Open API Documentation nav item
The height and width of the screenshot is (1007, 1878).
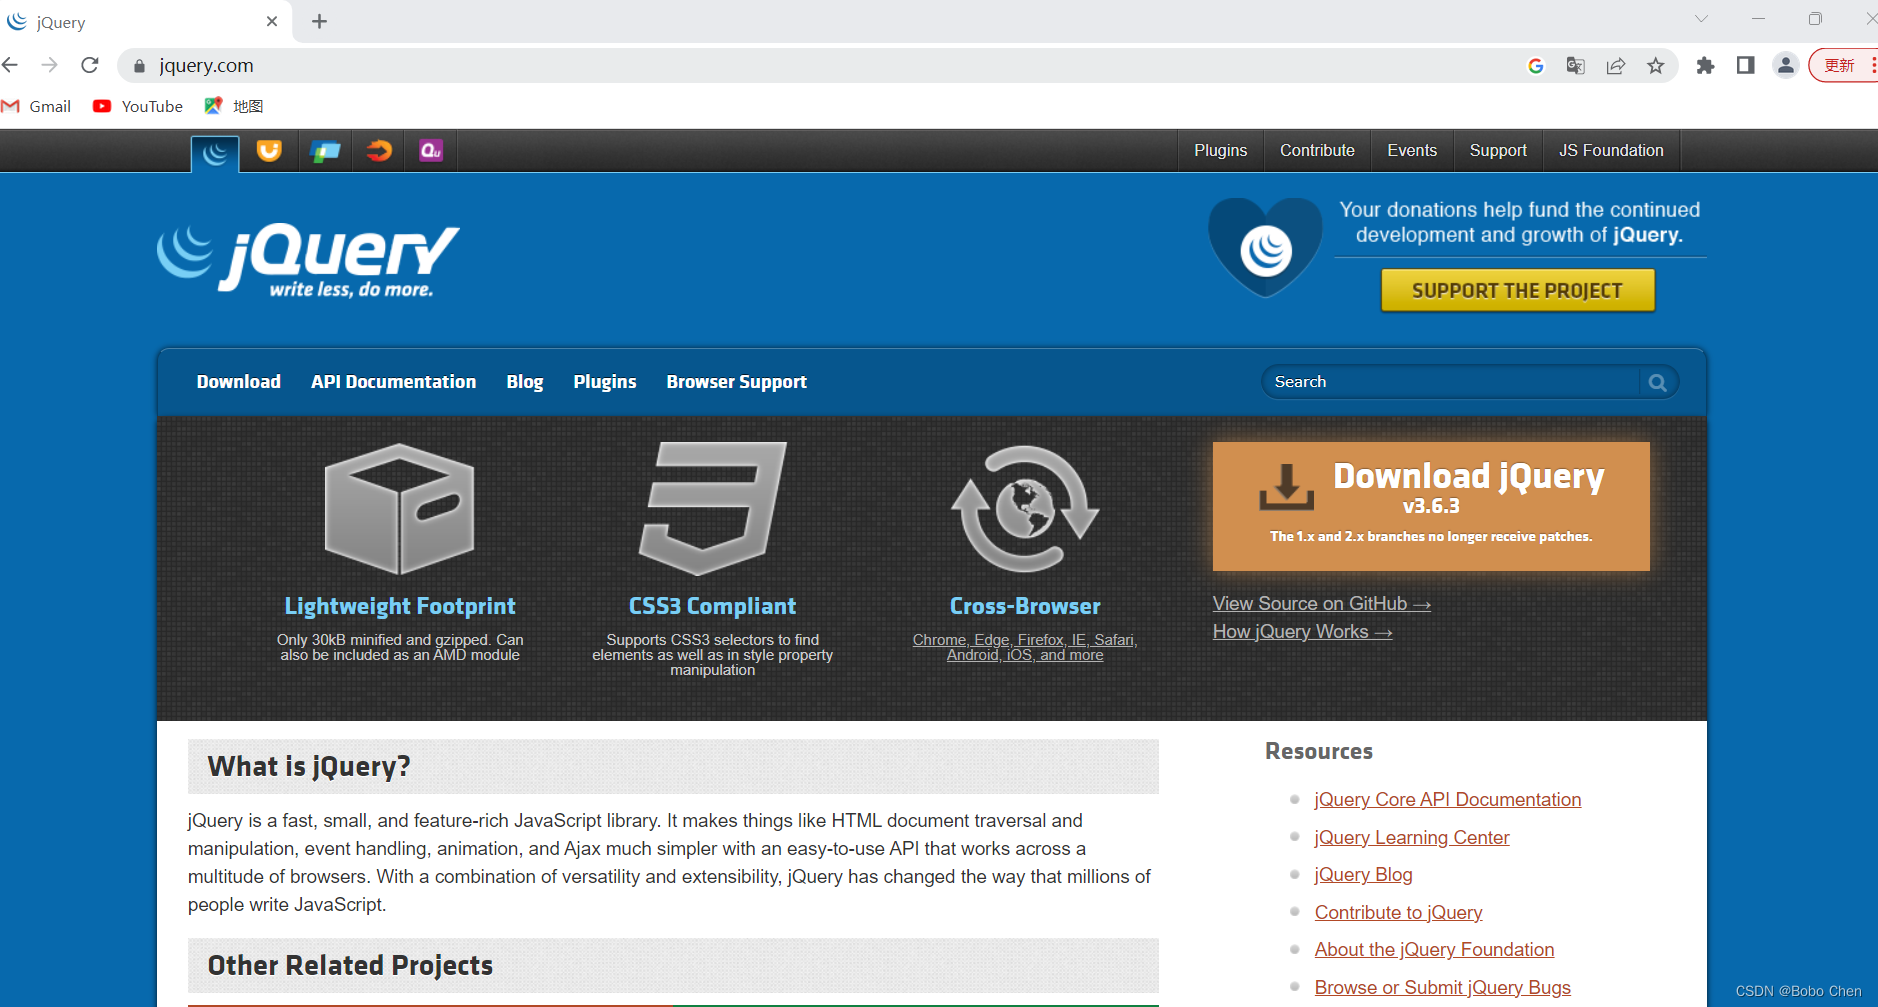[x=393, y=382]
